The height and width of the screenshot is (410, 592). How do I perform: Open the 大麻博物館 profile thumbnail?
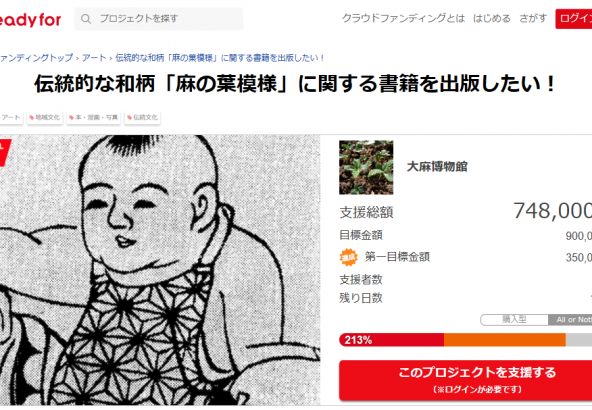(x=366, y=167)
